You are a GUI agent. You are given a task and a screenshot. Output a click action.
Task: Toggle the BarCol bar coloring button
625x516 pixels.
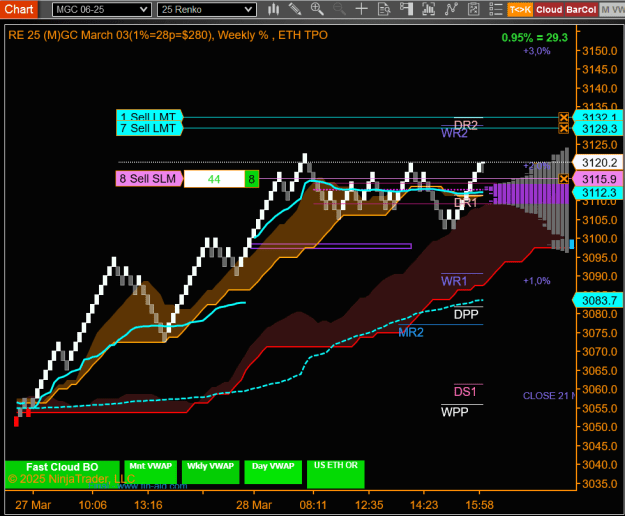point(581,10)
